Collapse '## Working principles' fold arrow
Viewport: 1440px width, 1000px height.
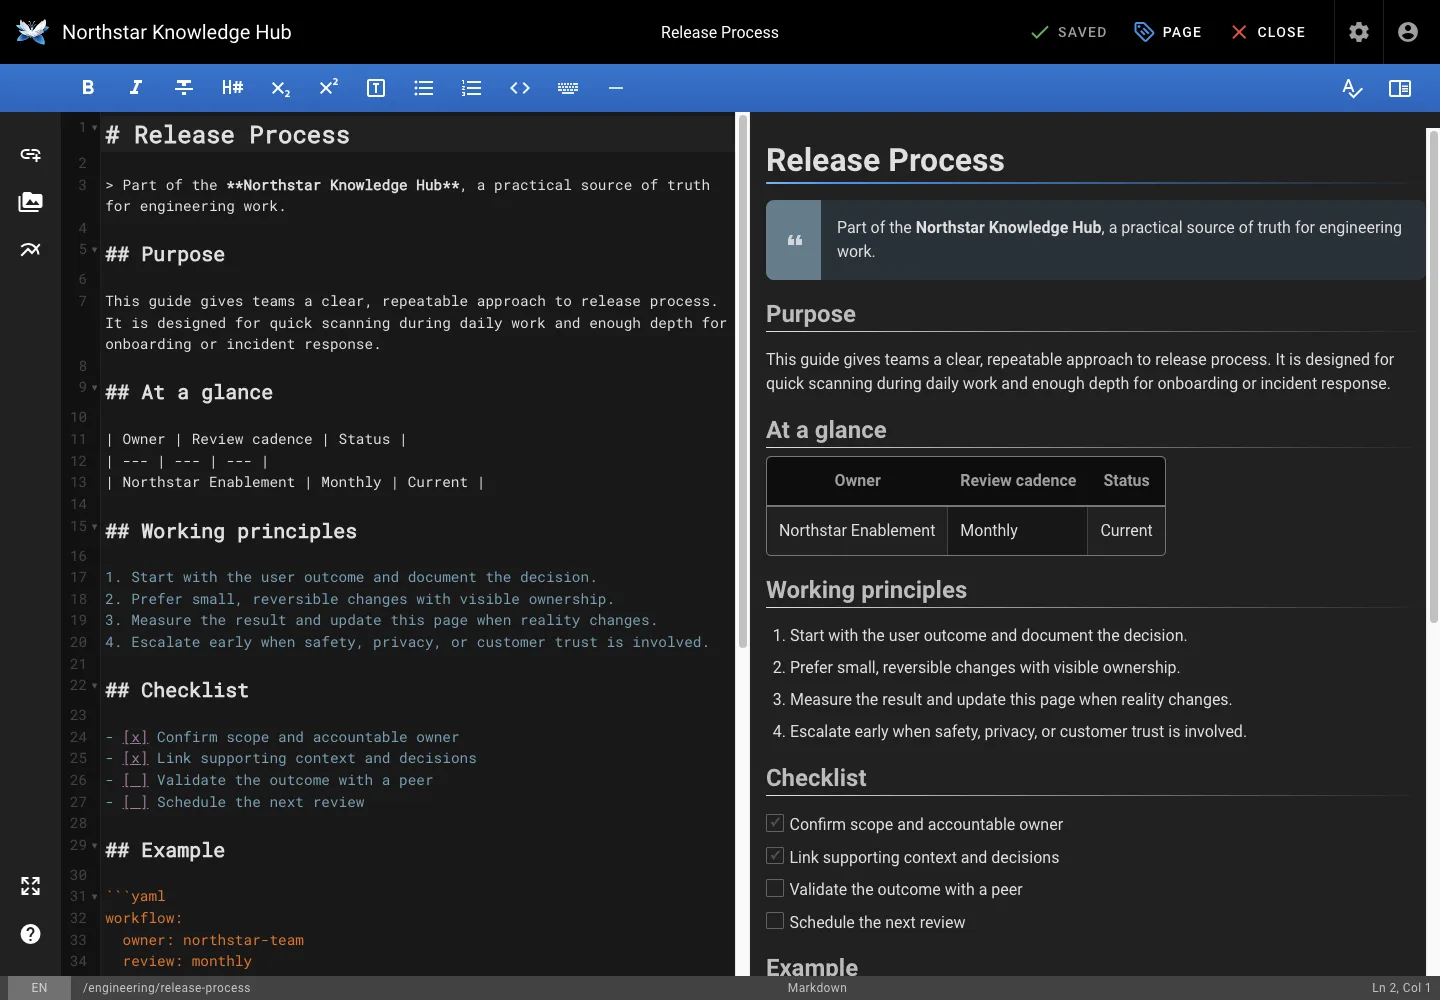[x=95, y=527]
